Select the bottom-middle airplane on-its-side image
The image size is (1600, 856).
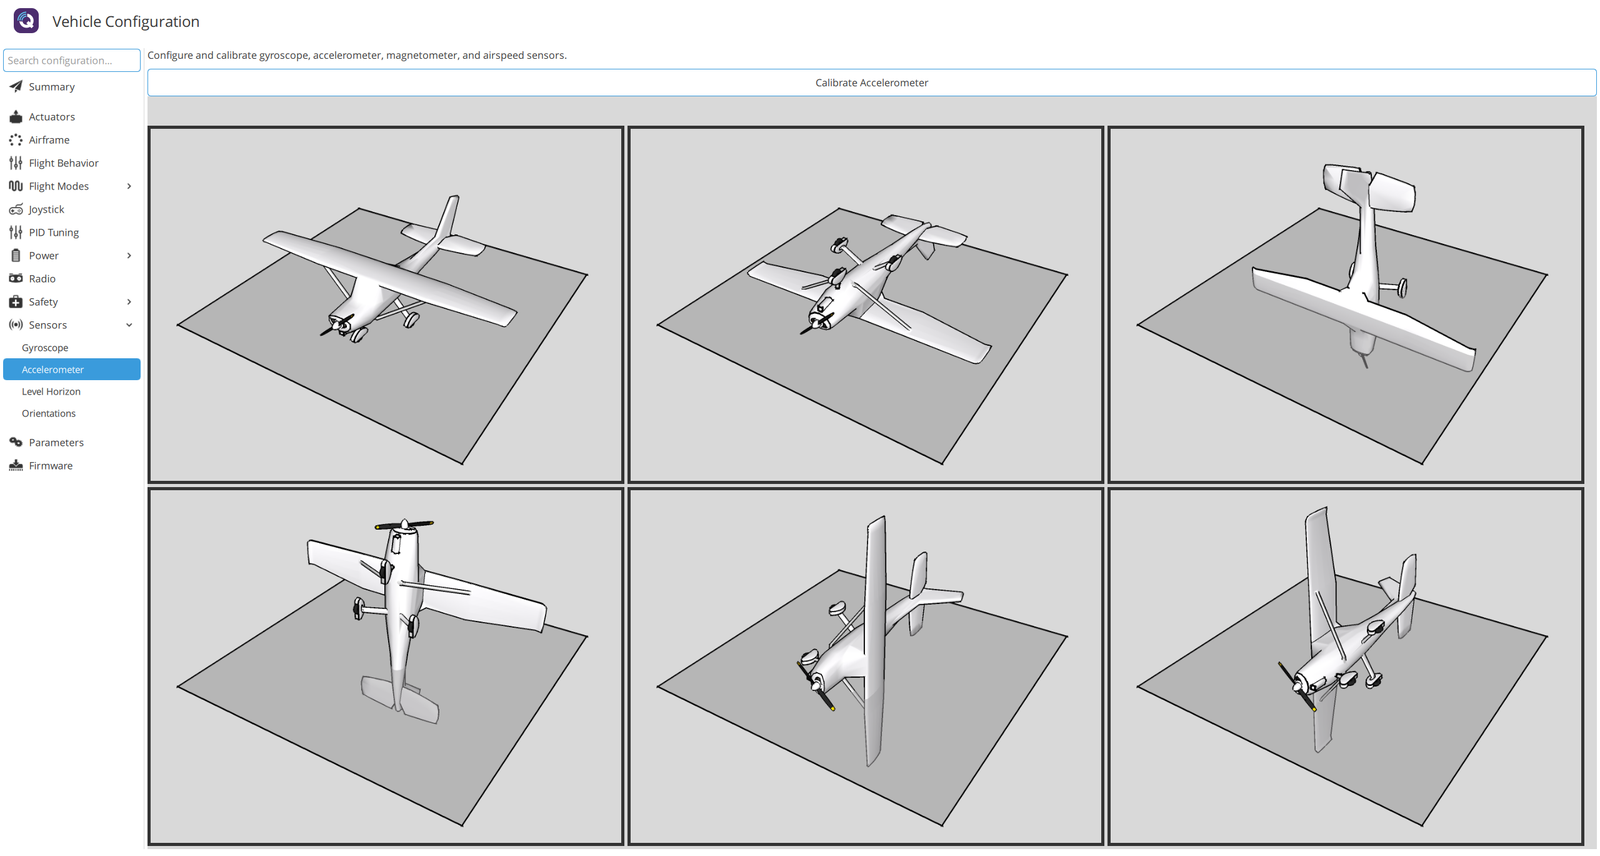[x=866, y=667]
